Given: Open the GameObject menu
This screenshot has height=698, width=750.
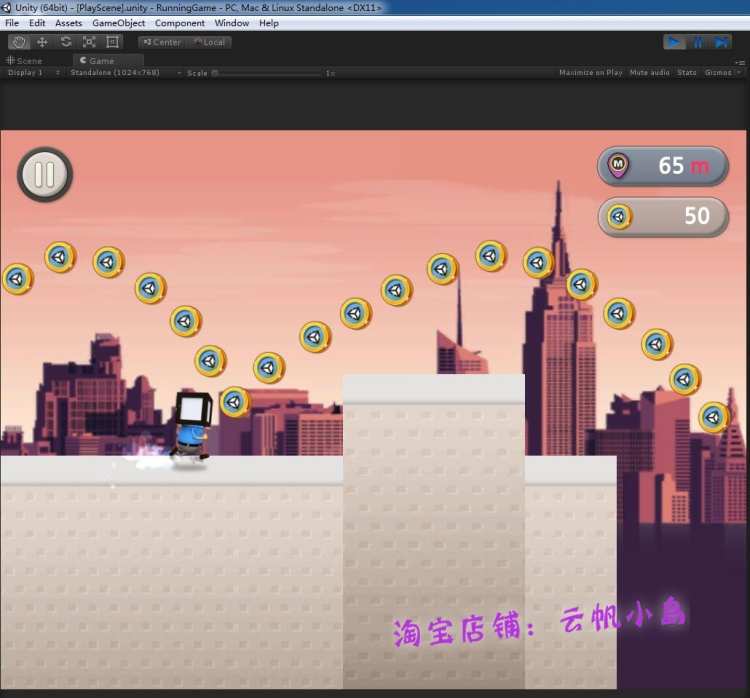Looking at the screenshot, I should 119,23.
